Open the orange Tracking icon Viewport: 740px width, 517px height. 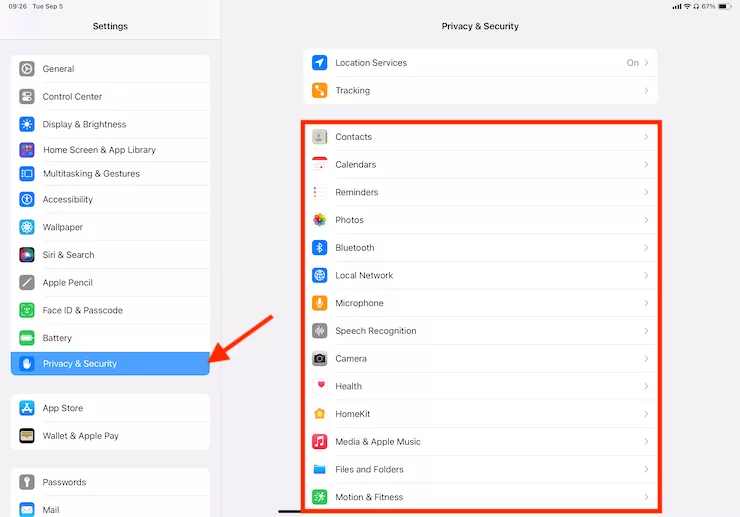(320, 90)
